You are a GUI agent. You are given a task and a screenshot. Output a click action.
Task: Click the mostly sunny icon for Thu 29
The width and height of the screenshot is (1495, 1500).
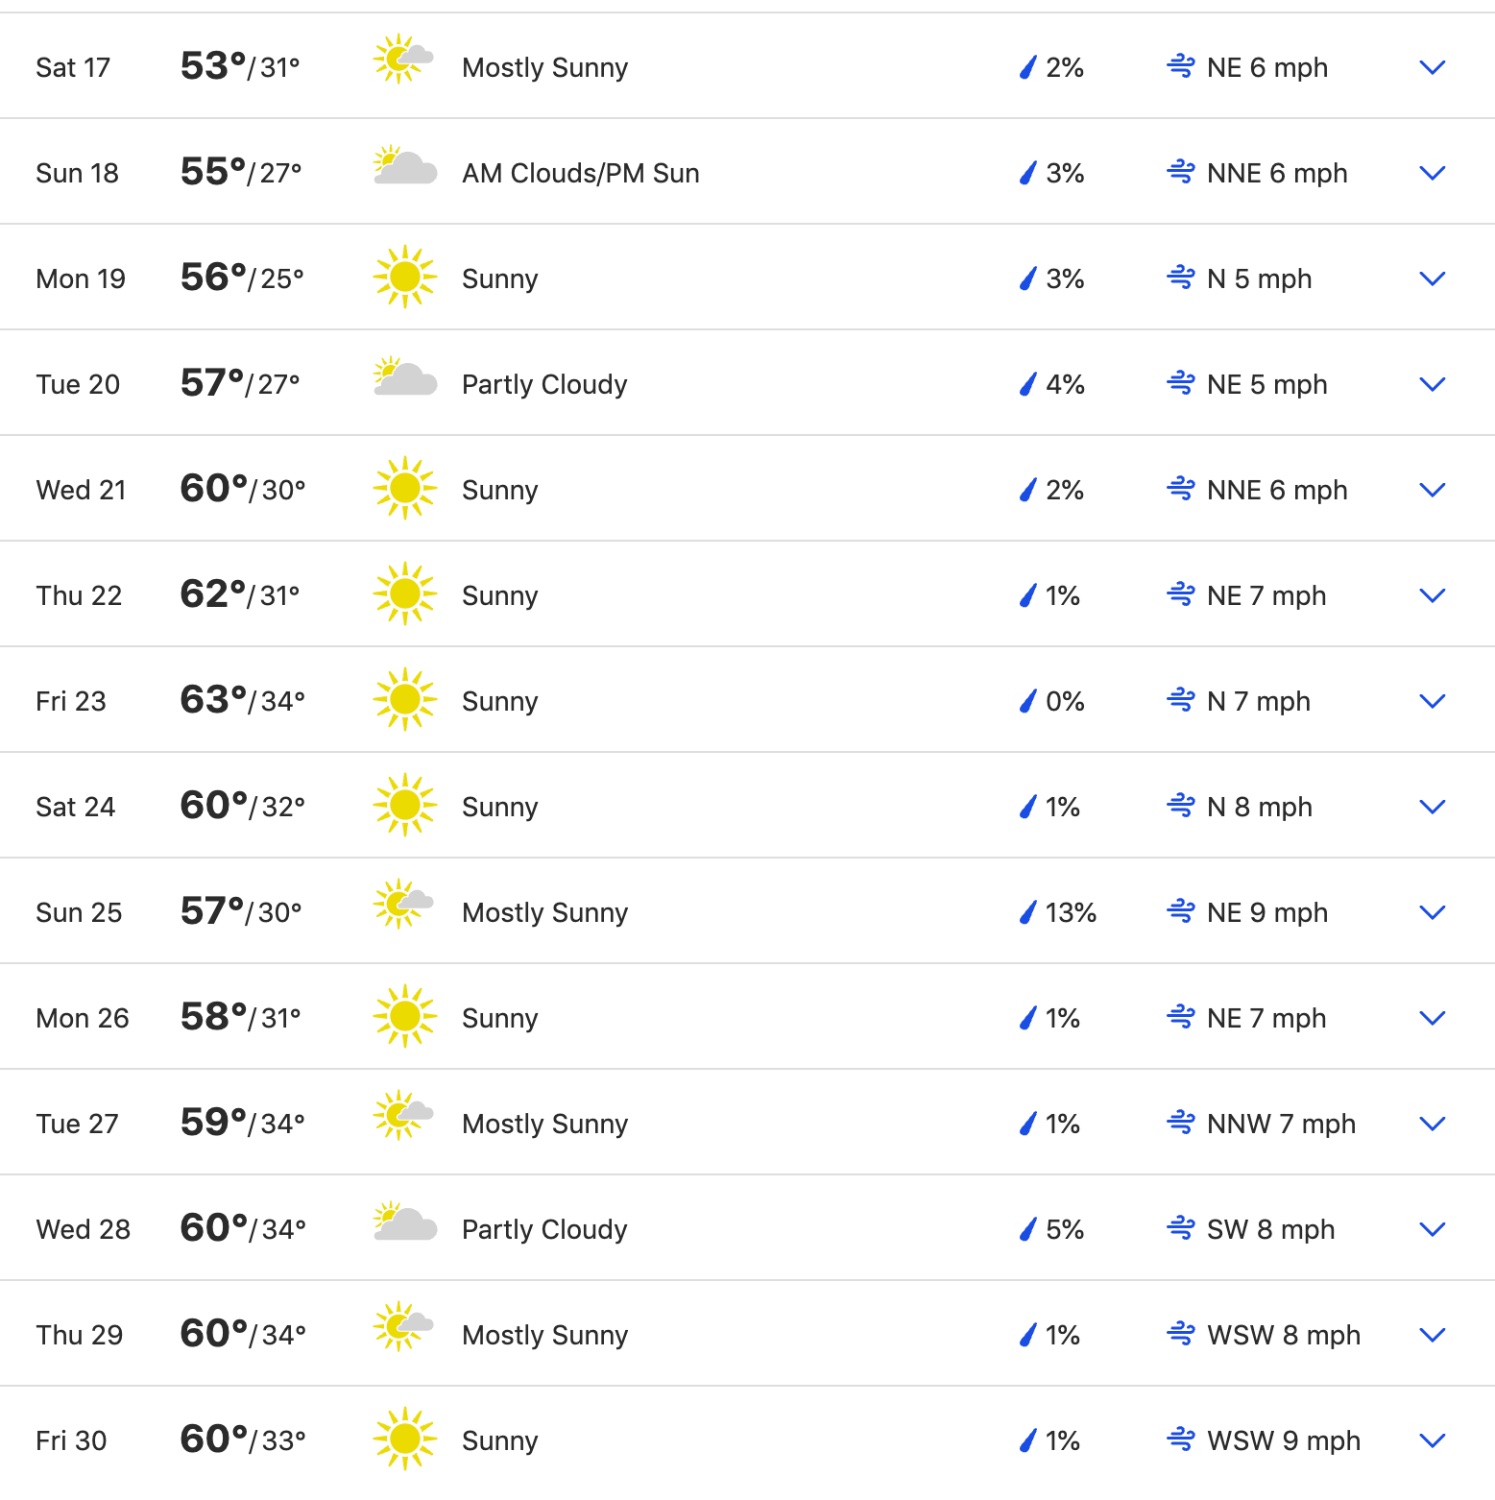tap(403, 1327)
